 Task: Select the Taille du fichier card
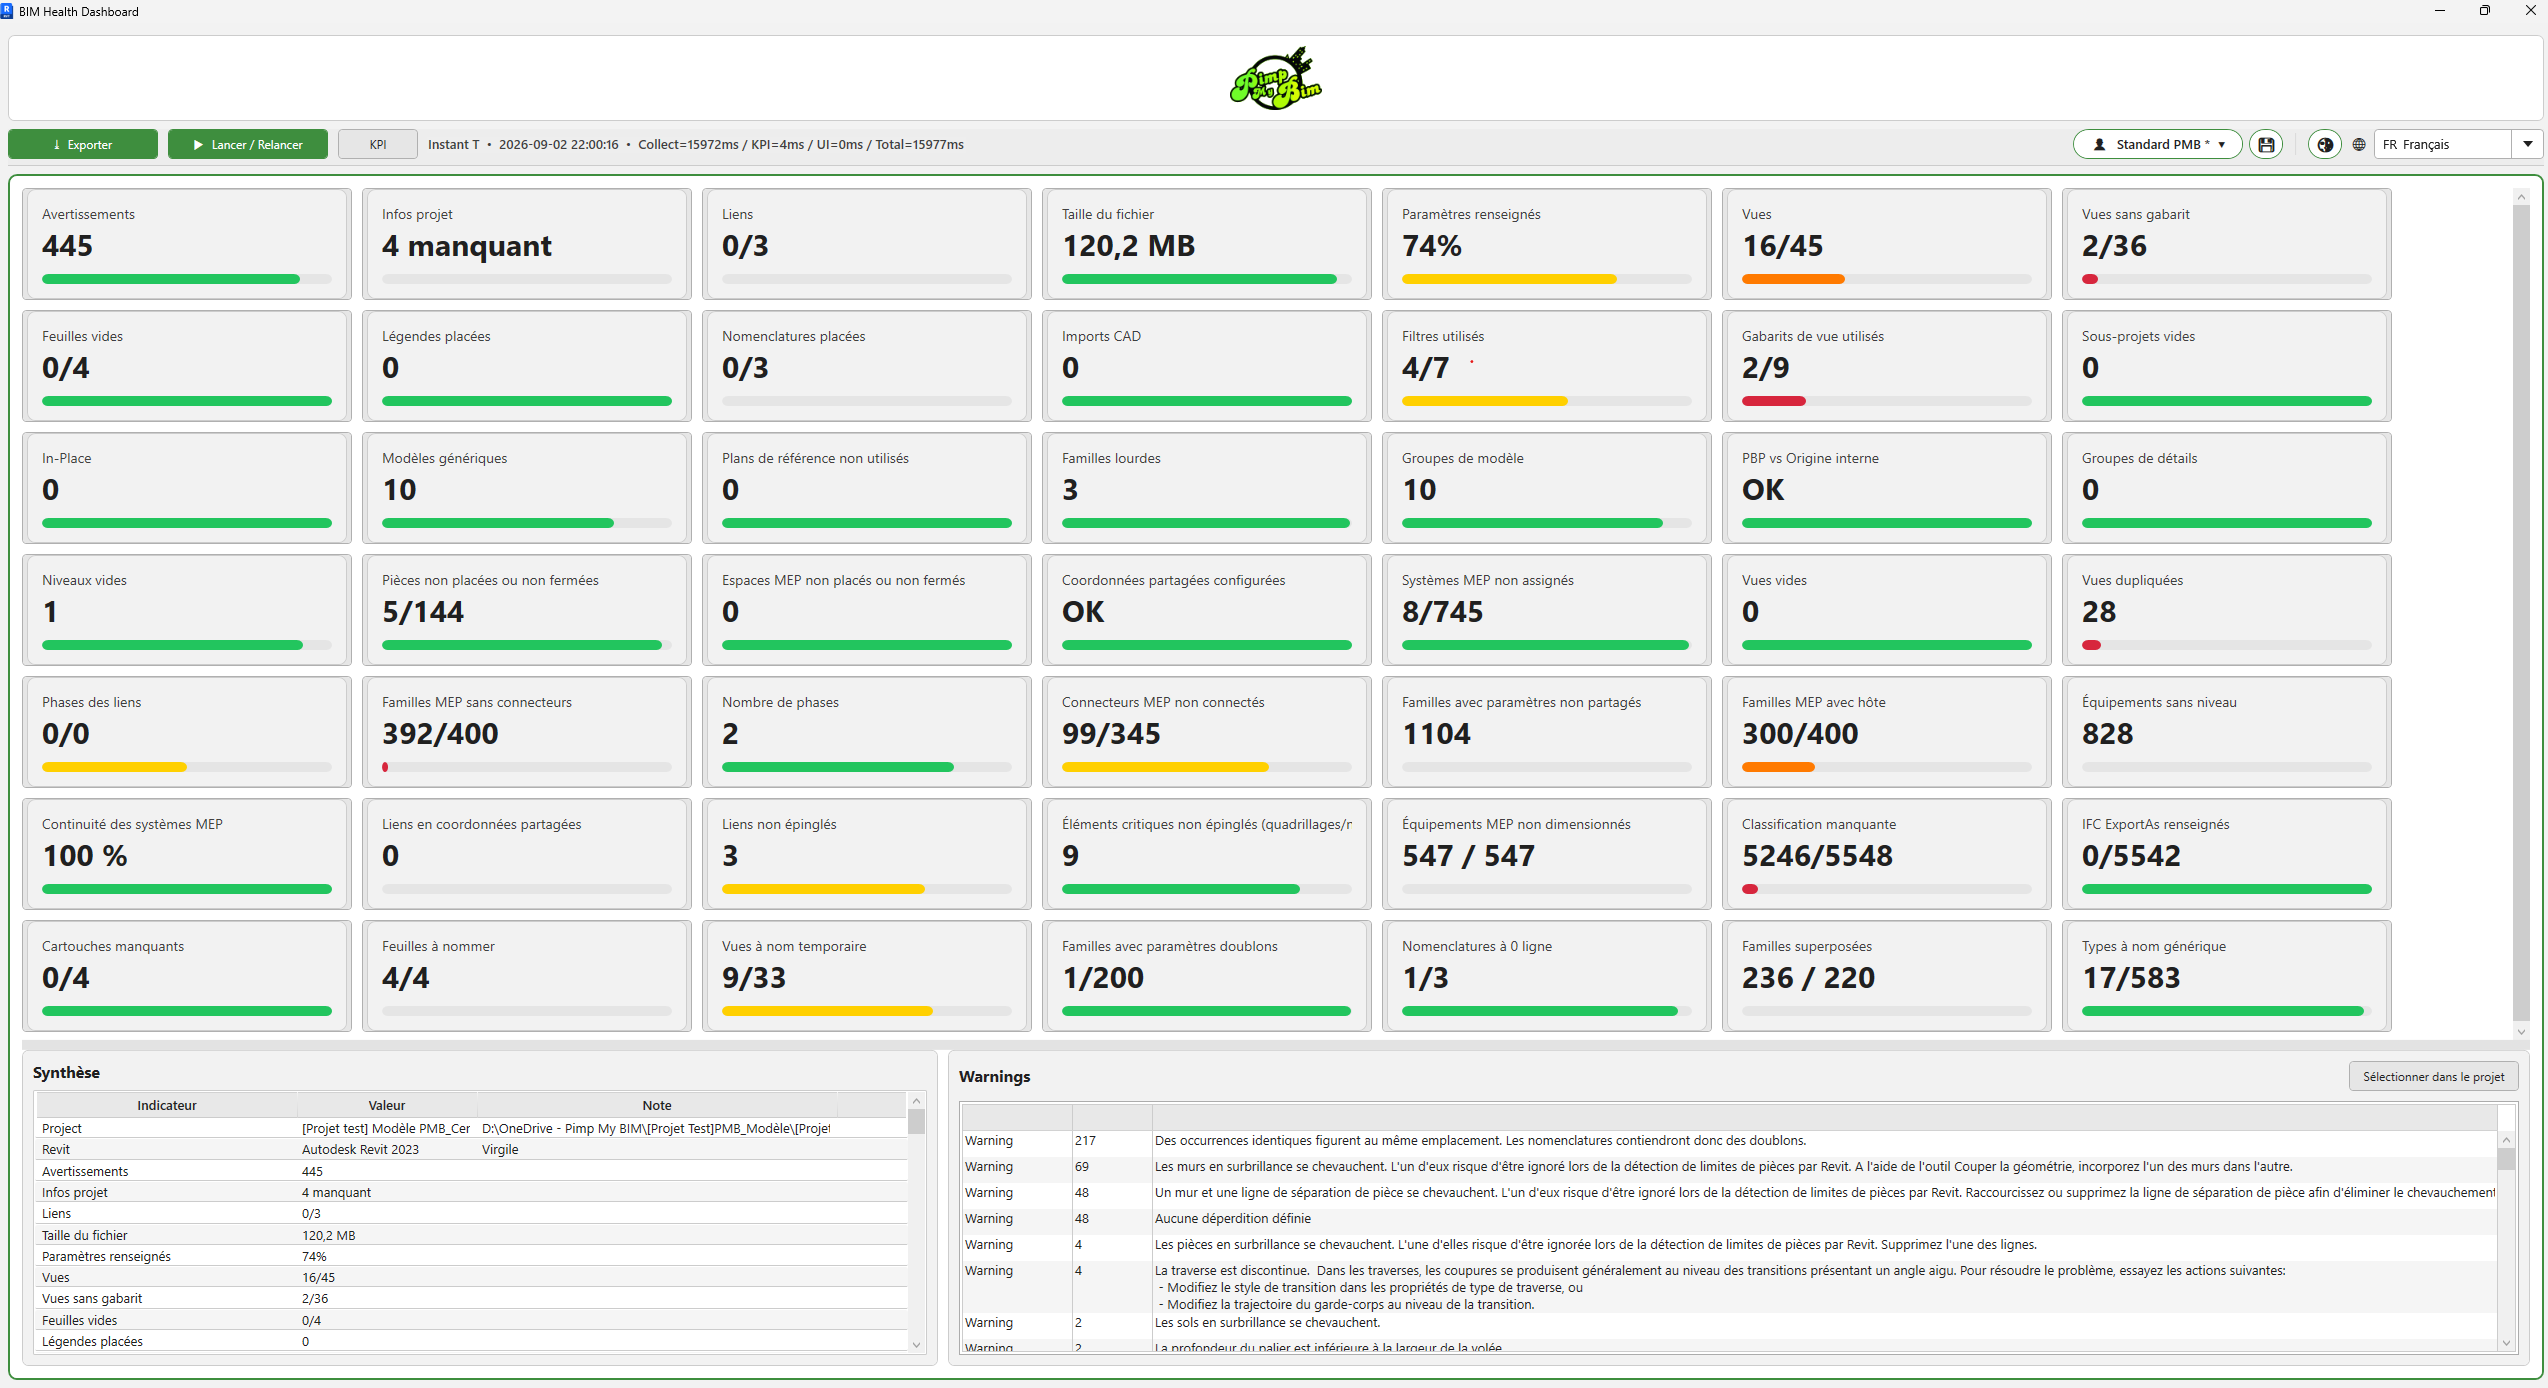(1207, 244)
